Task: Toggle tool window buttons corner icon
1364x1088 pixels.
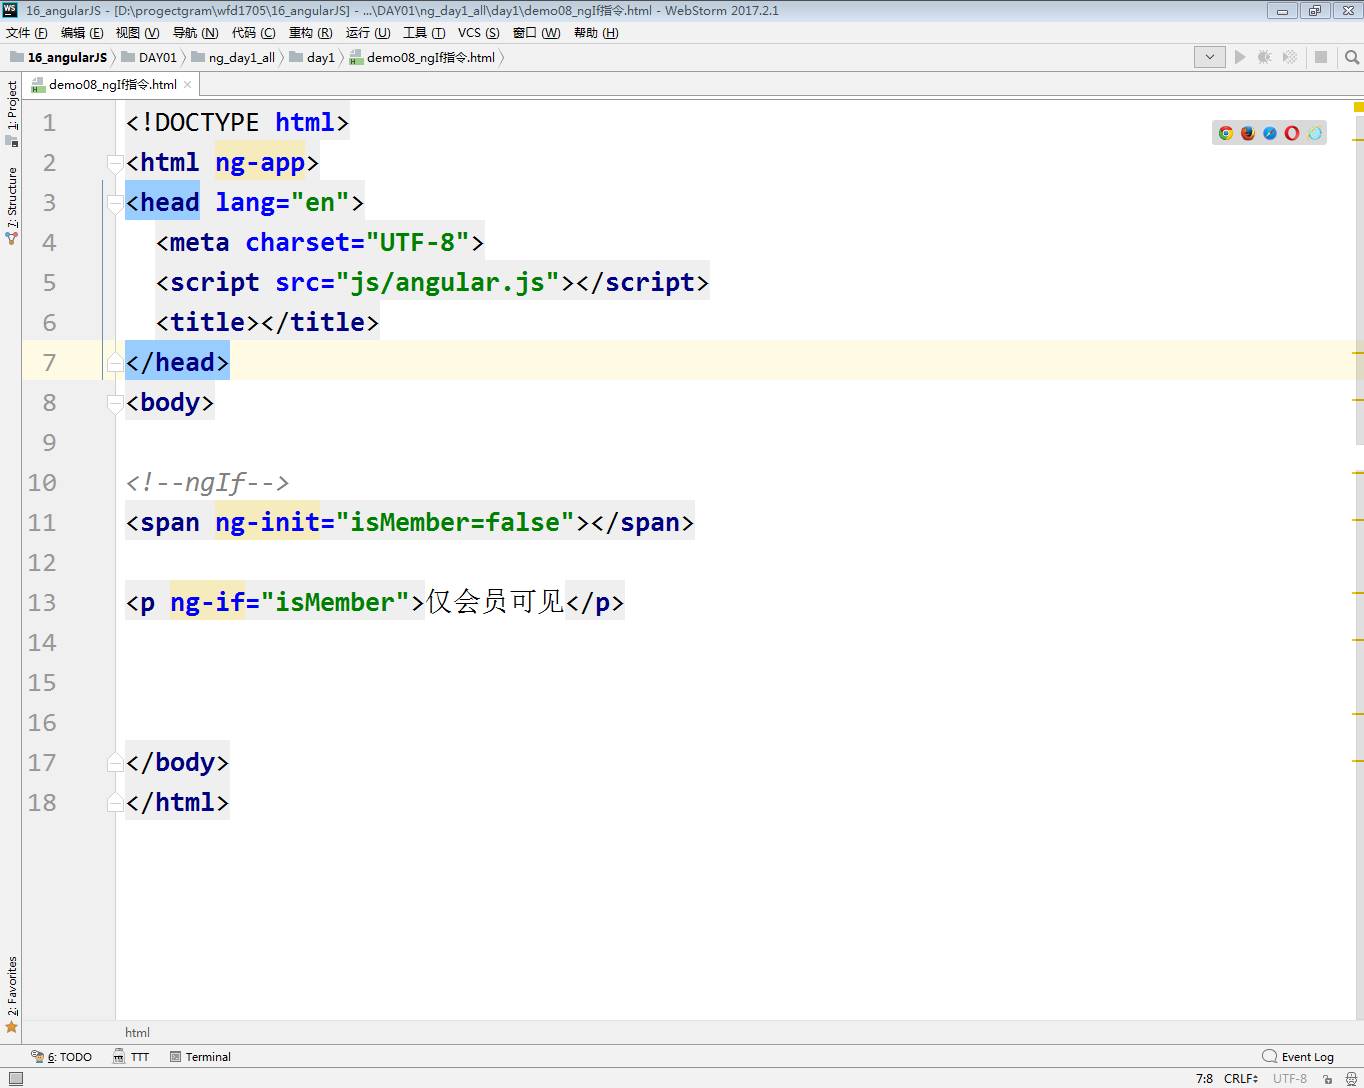Action: click(15, 1079)
